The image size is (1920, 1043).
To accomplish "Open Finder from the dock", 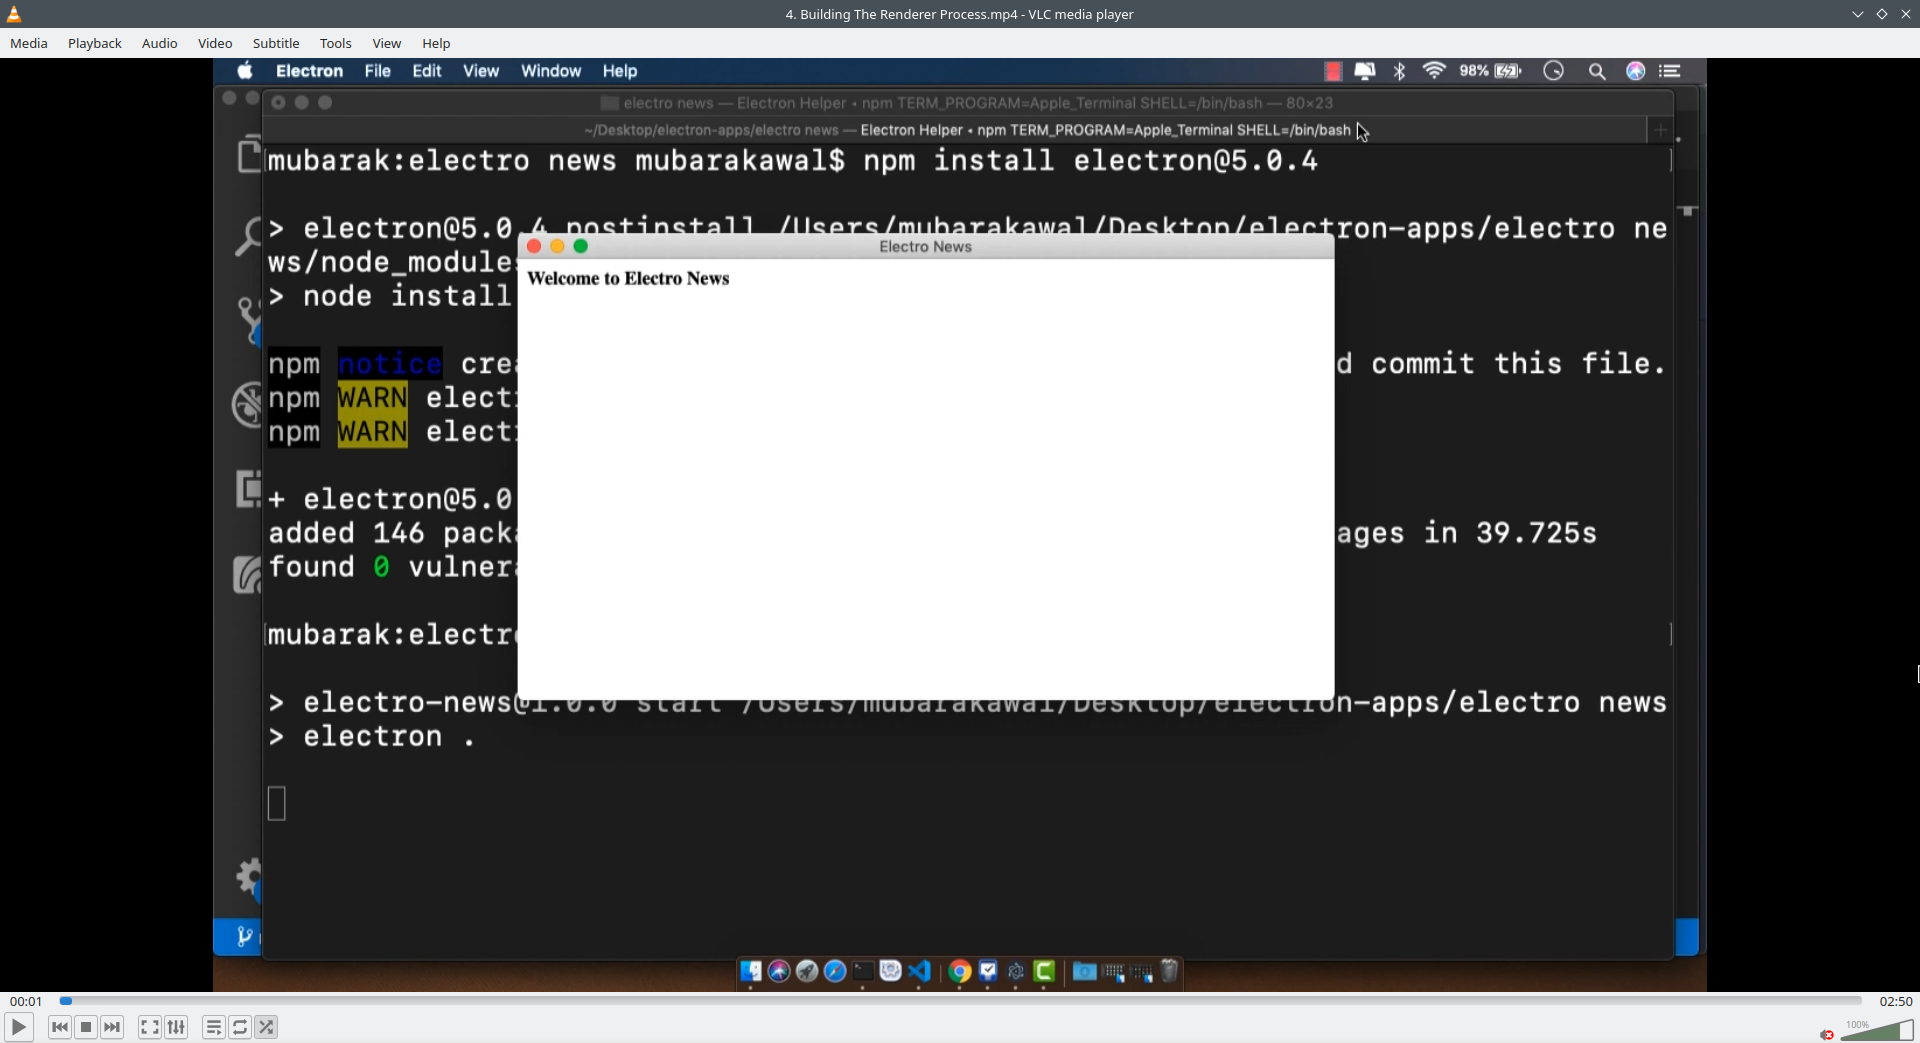I will pyautogui.click(x=751, y=971).
